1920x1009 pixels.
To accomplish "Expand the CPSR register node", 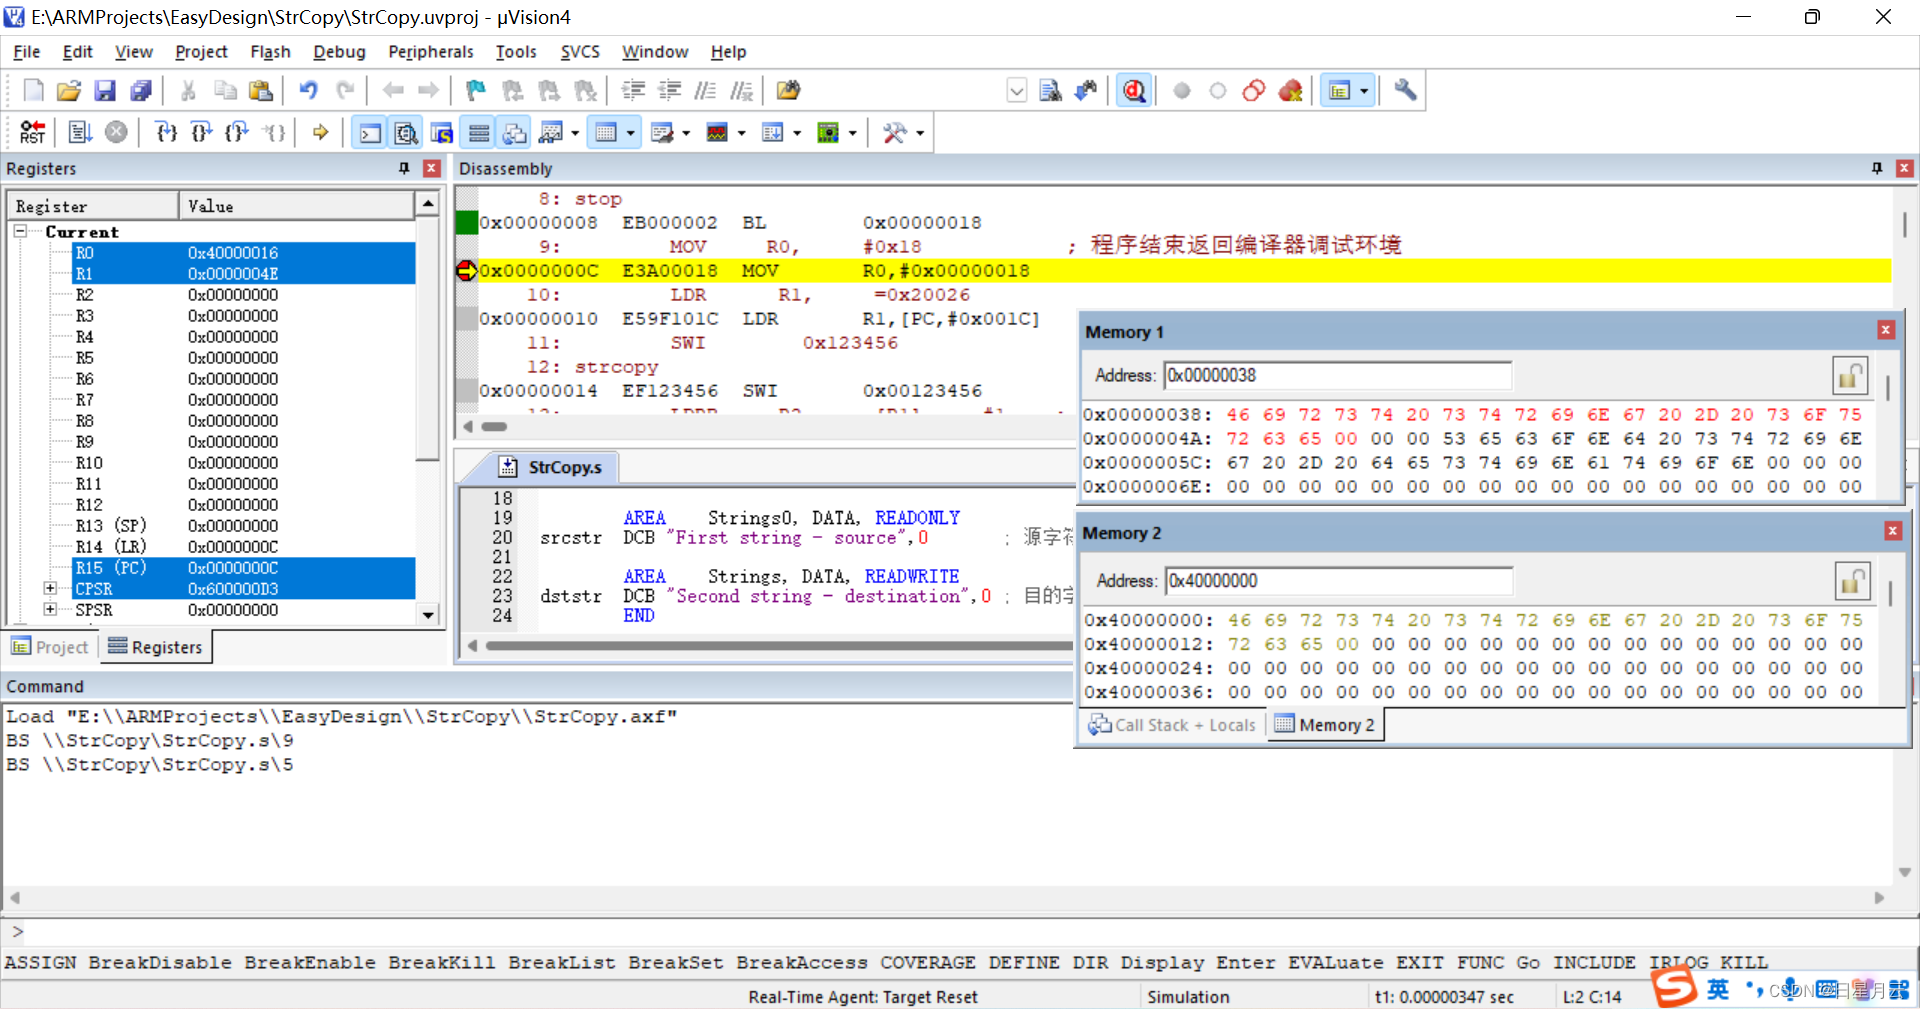I will (x=50, y=588).
